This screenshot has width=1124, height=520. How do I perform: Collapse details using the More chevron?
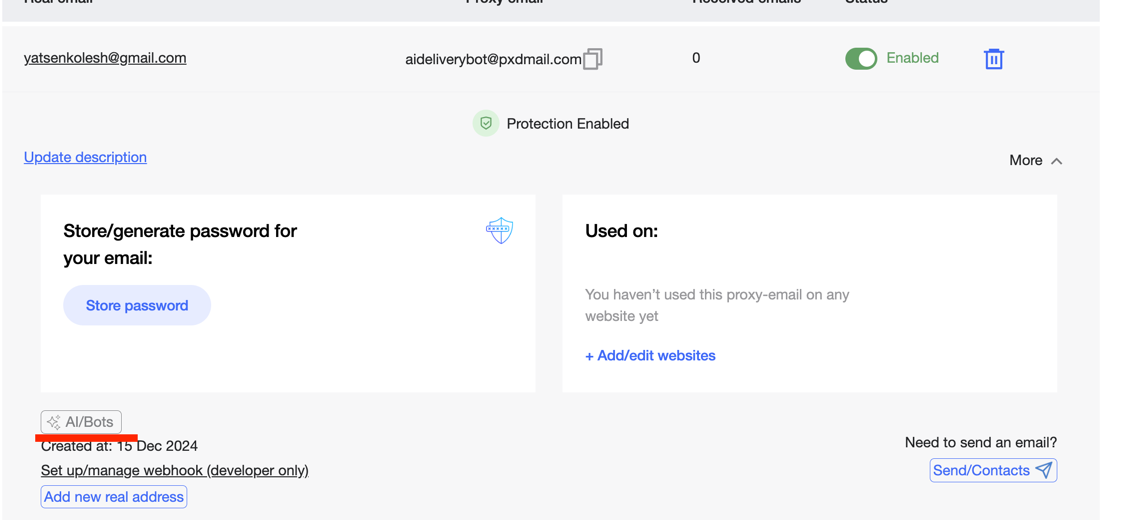[x=1057, y=161]
